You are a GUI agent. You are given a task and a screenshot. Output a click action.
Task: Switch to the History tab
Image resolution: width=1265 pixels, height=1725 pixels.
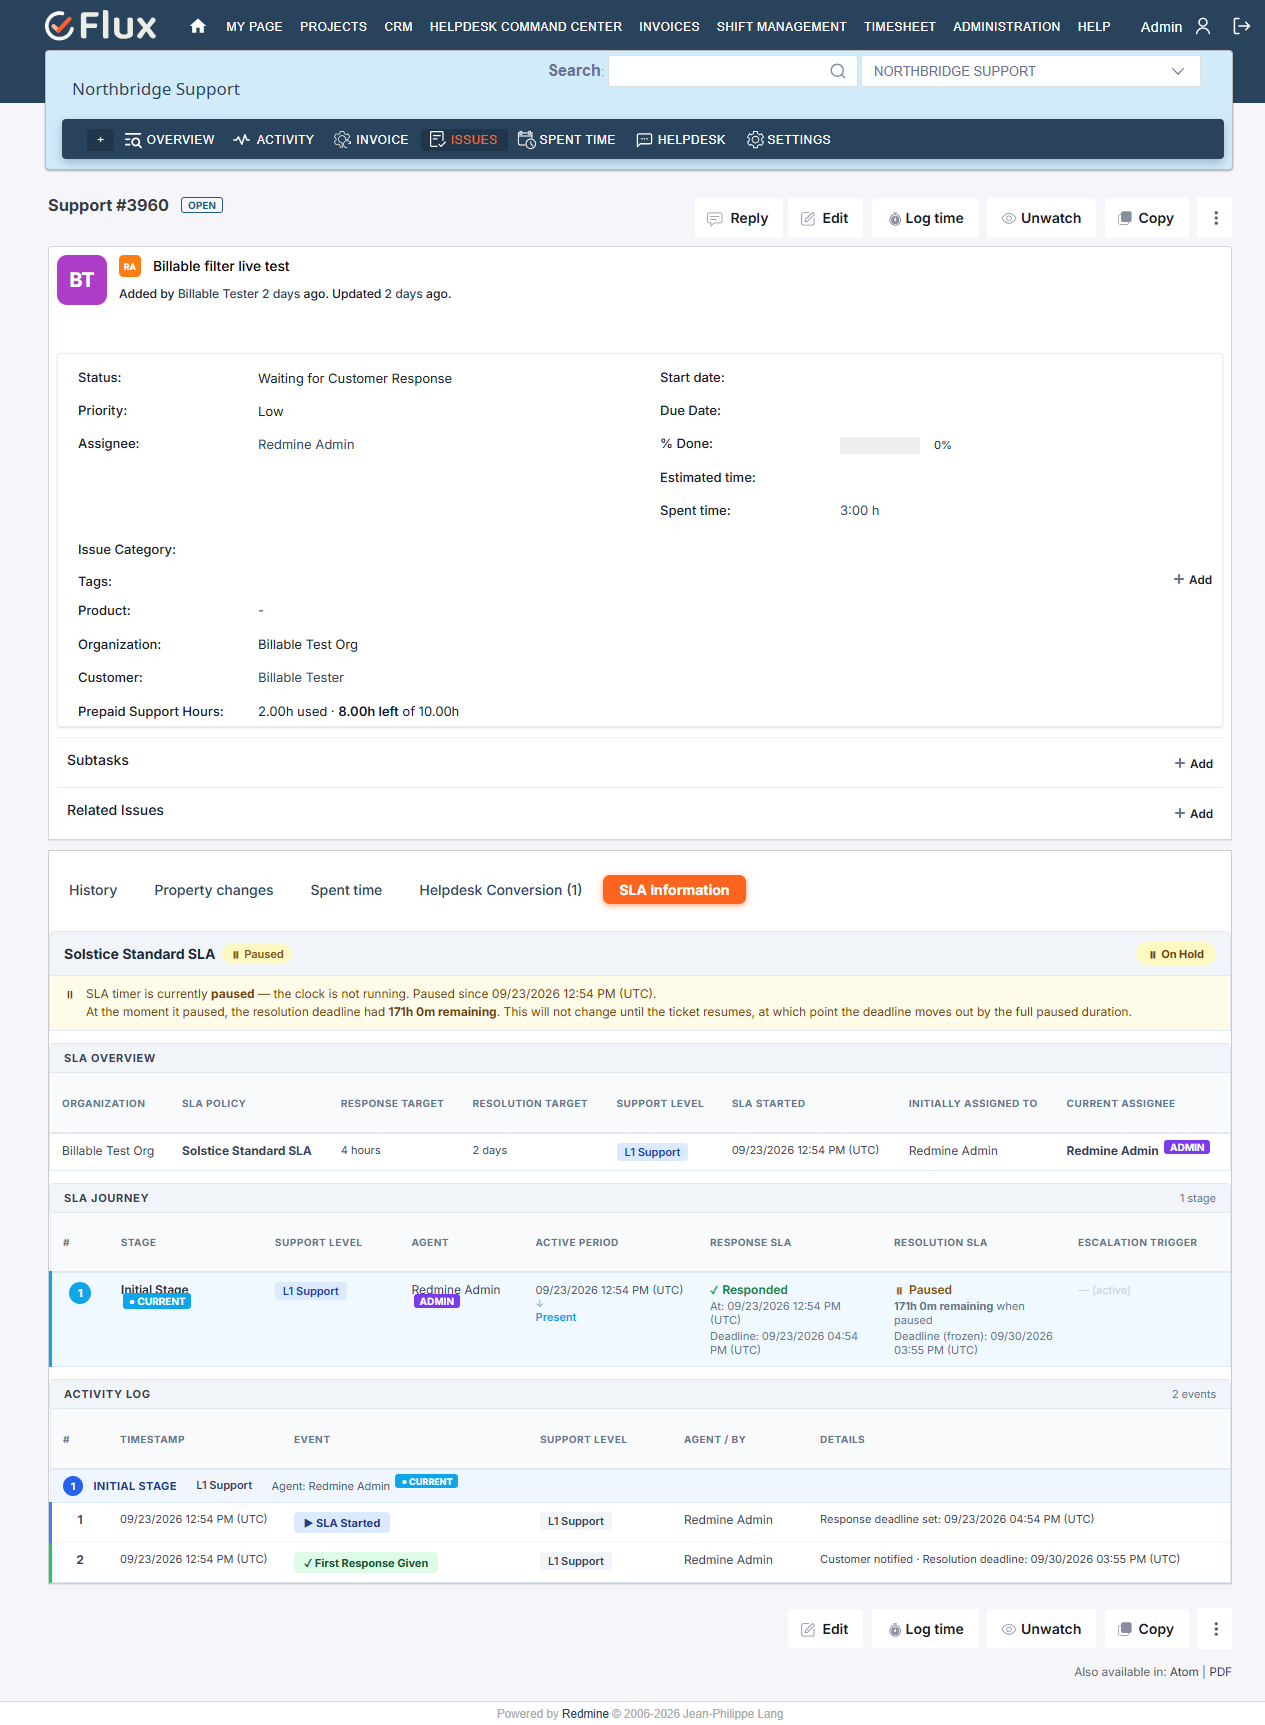tap(93, 890)
